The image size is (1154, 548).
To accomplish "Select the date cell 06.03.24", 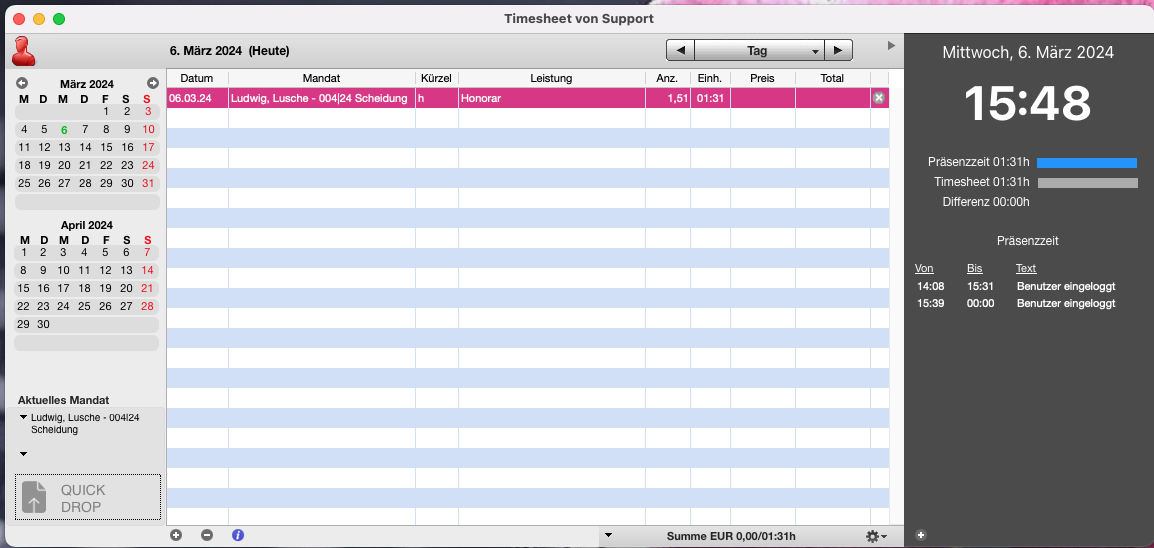I will [x=197, y=98].
